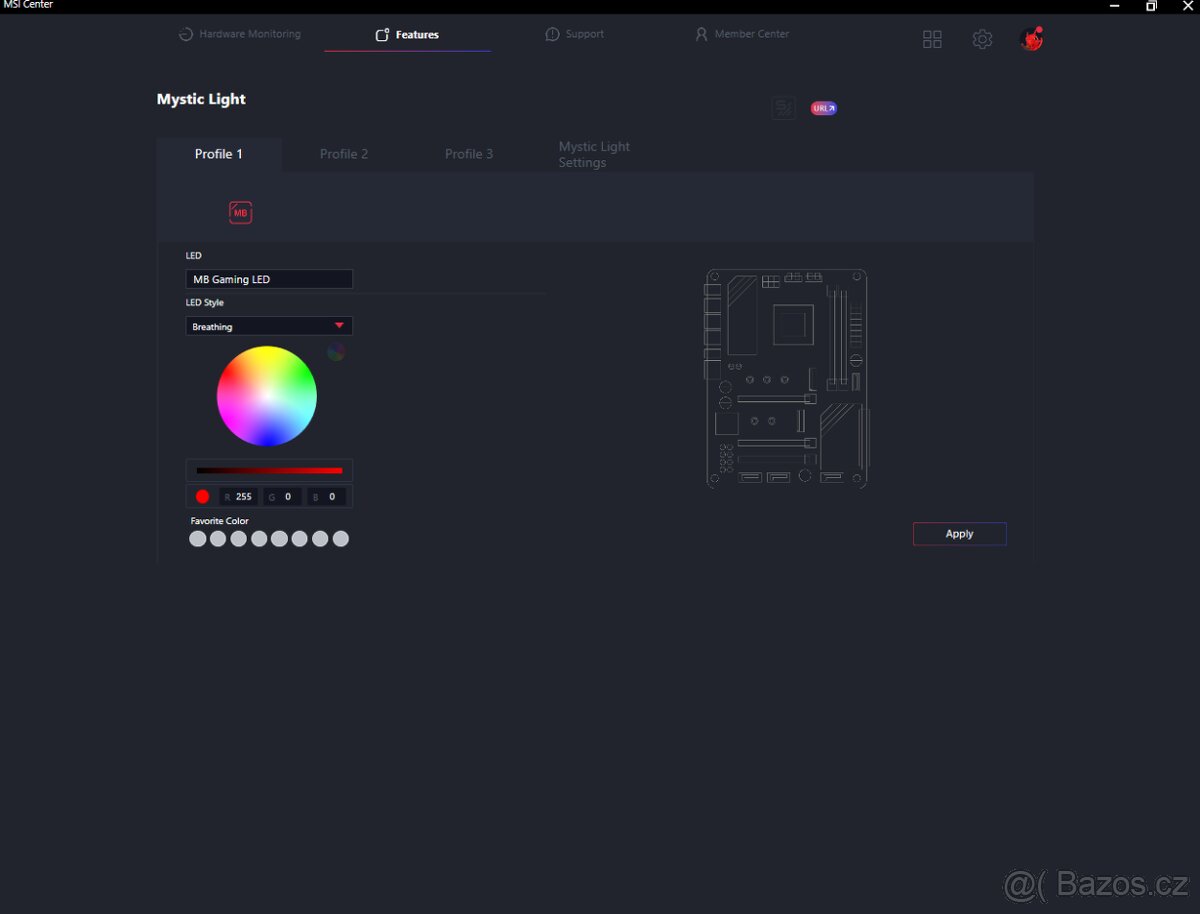Screen dimensions: 1200x914
Task: Select the last Favorite Color slot
Action: pos(341,538)
